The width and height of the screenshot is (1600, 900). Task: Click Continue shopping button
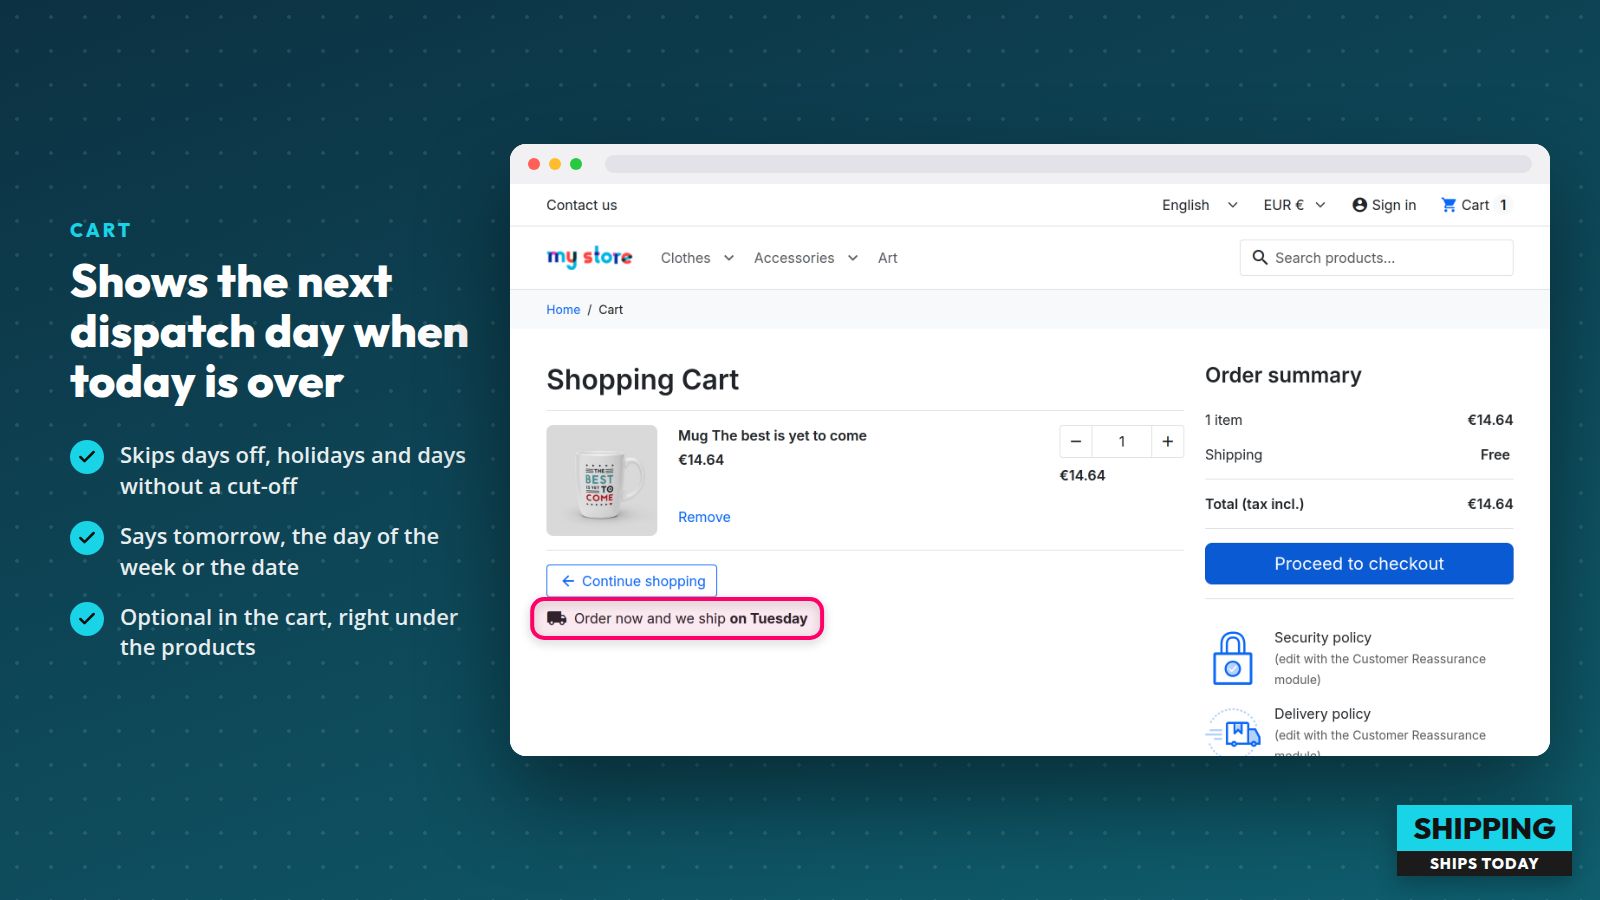point(631,581)
